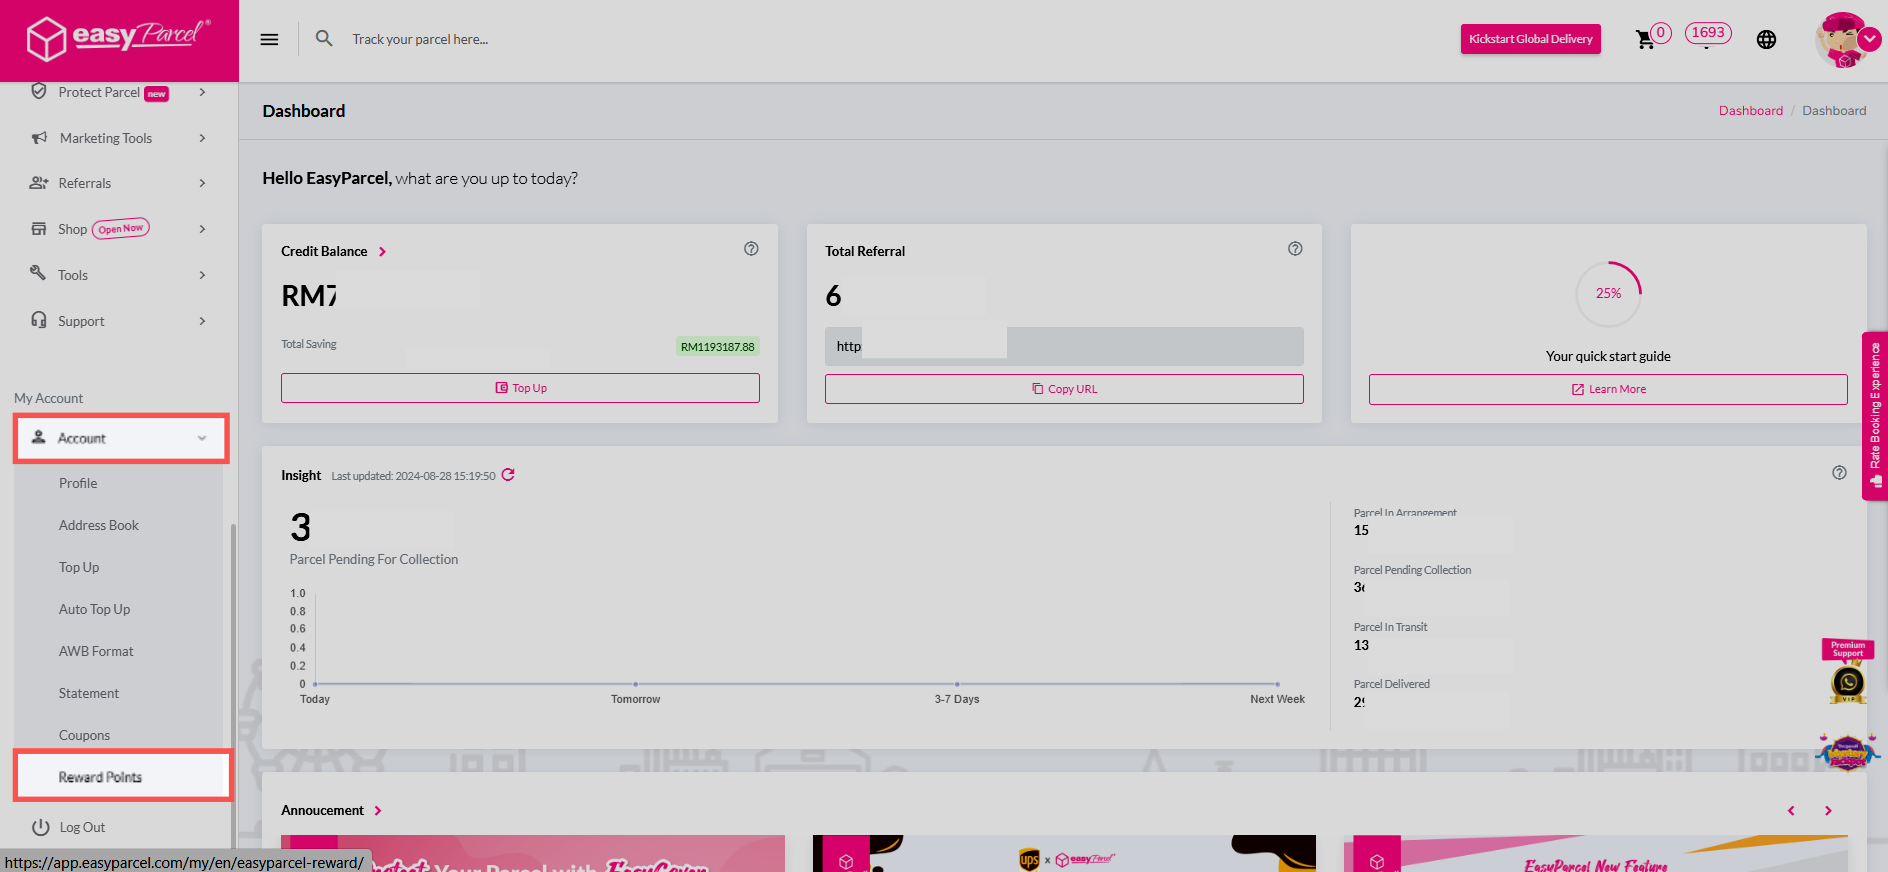This screenshot has width=1888, height=872.
Task: Open Auto Top Up page
Action: point(95,609)
